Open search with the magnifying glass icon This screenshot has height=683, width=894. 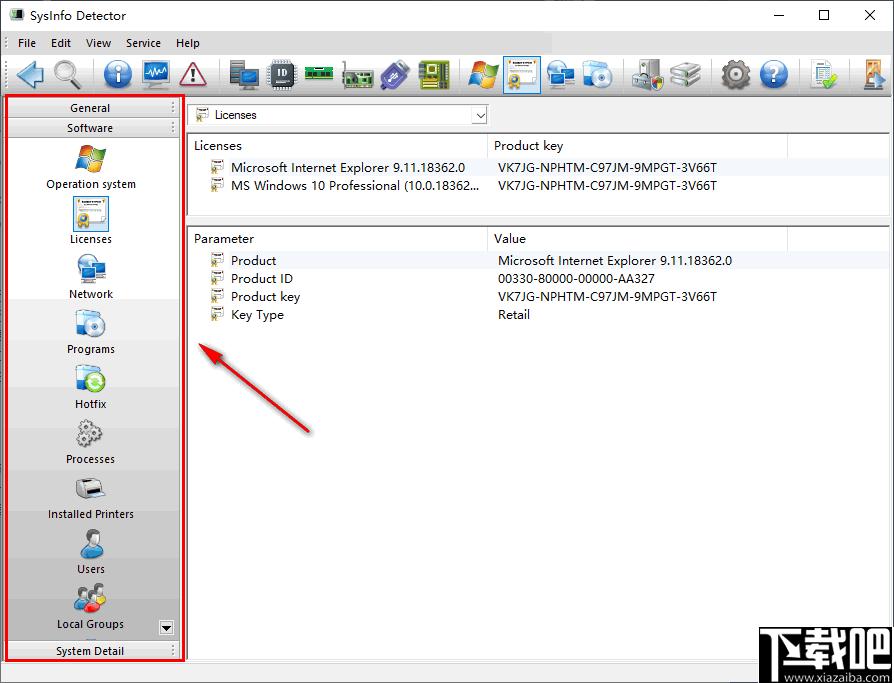(68, 74)
